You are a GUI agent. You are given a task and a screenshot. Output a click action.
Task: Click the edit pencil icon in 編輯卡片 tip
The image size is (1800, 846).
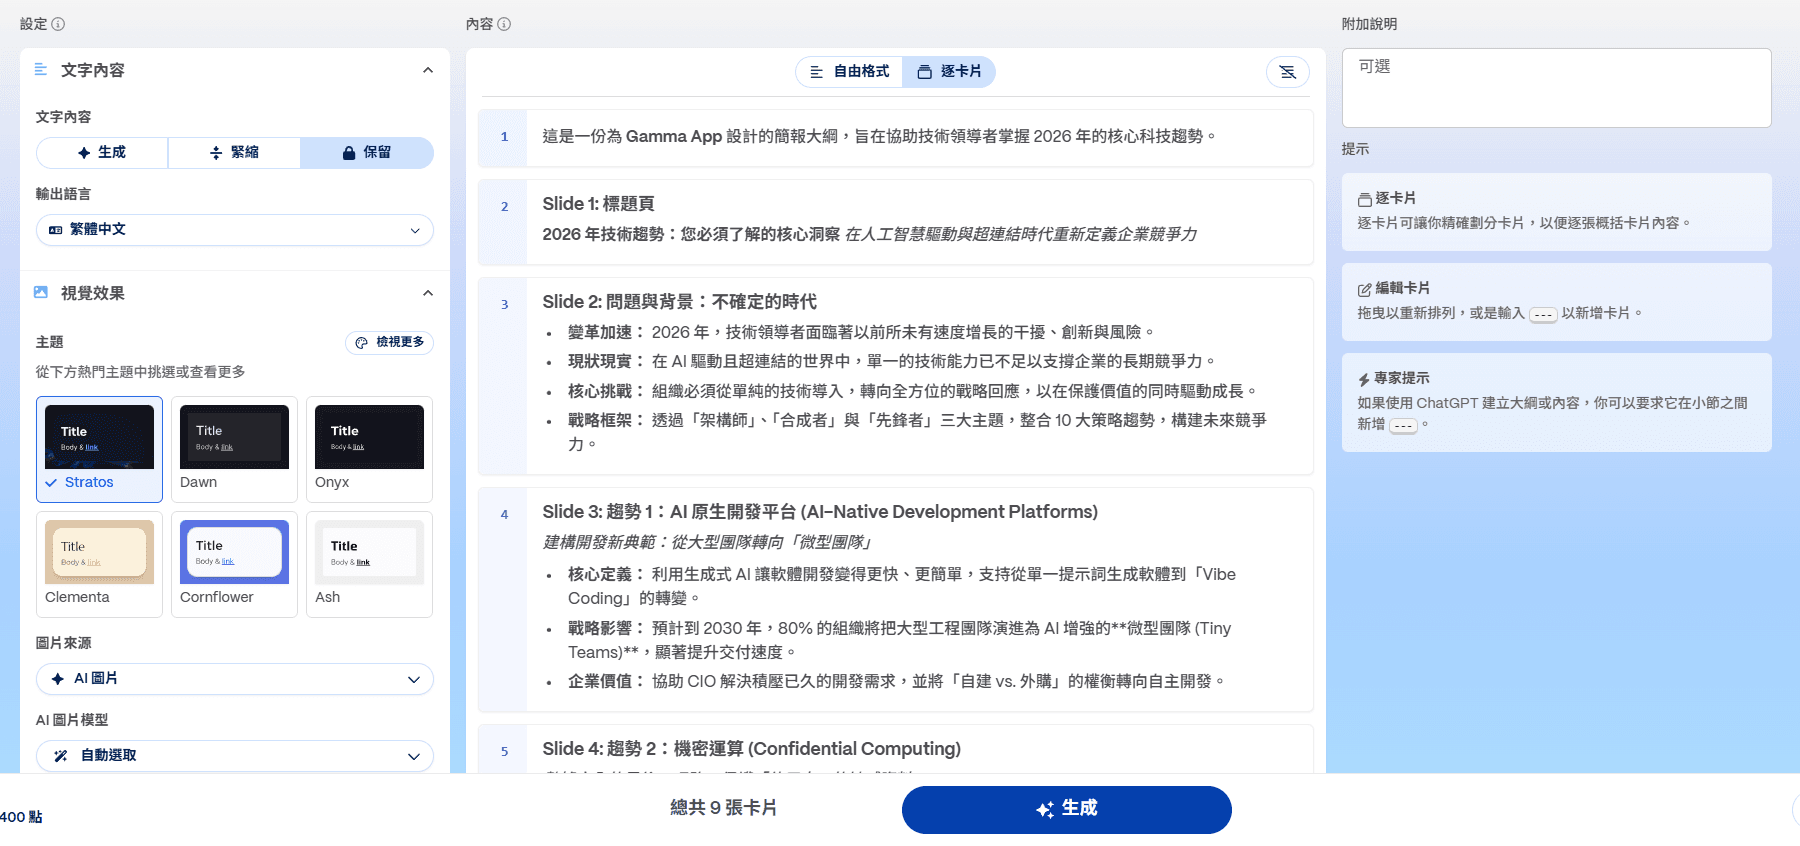(x=1364, y=289)
